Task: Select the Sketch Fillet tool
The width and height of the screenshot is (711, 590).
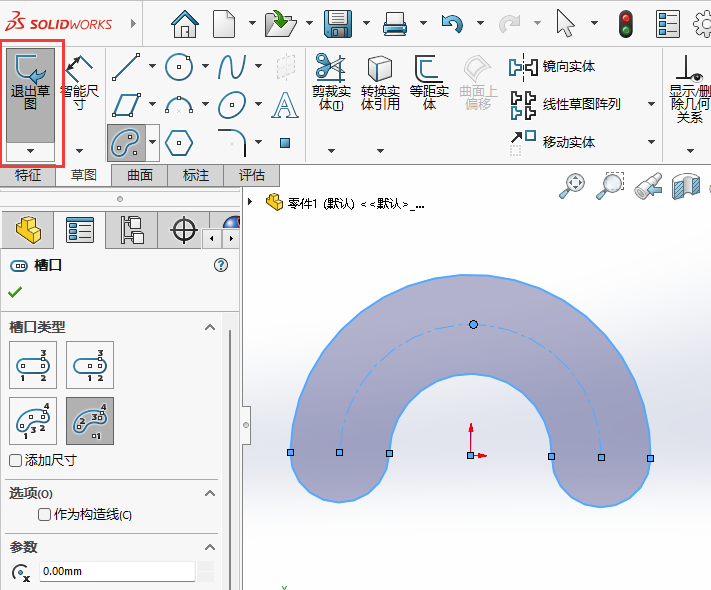Action: (x=232, y=143)
